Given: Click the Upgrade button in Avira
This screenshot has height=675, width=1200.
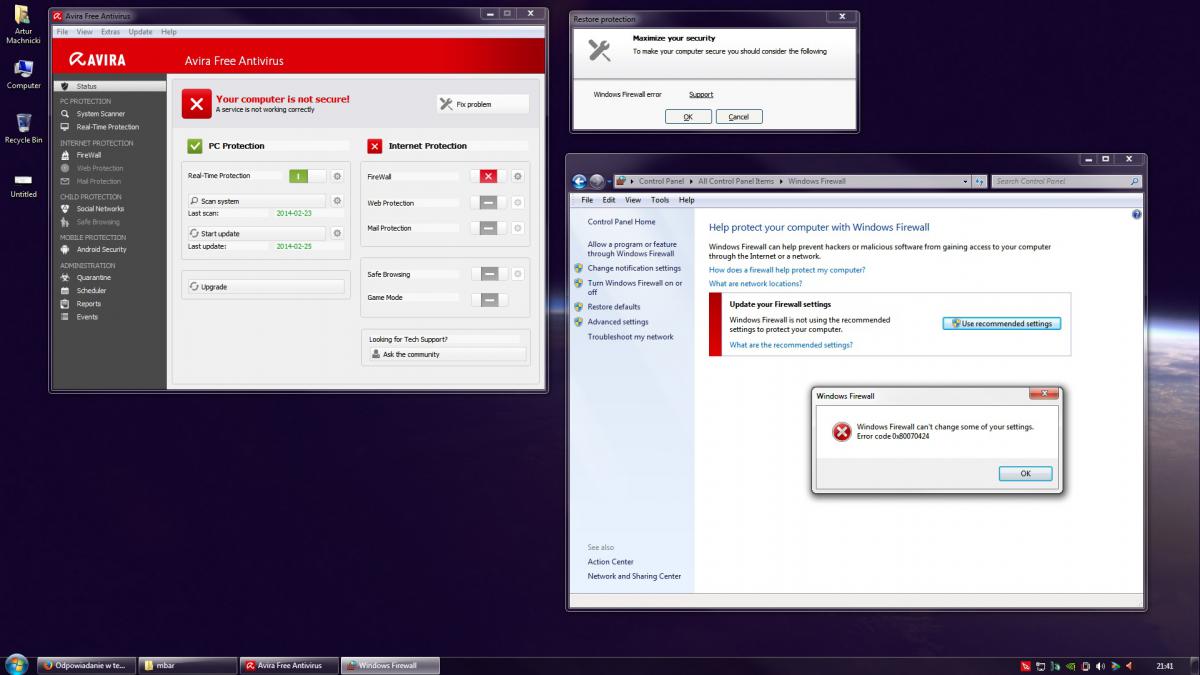Looking at the screenshot, I should [266, 287].
